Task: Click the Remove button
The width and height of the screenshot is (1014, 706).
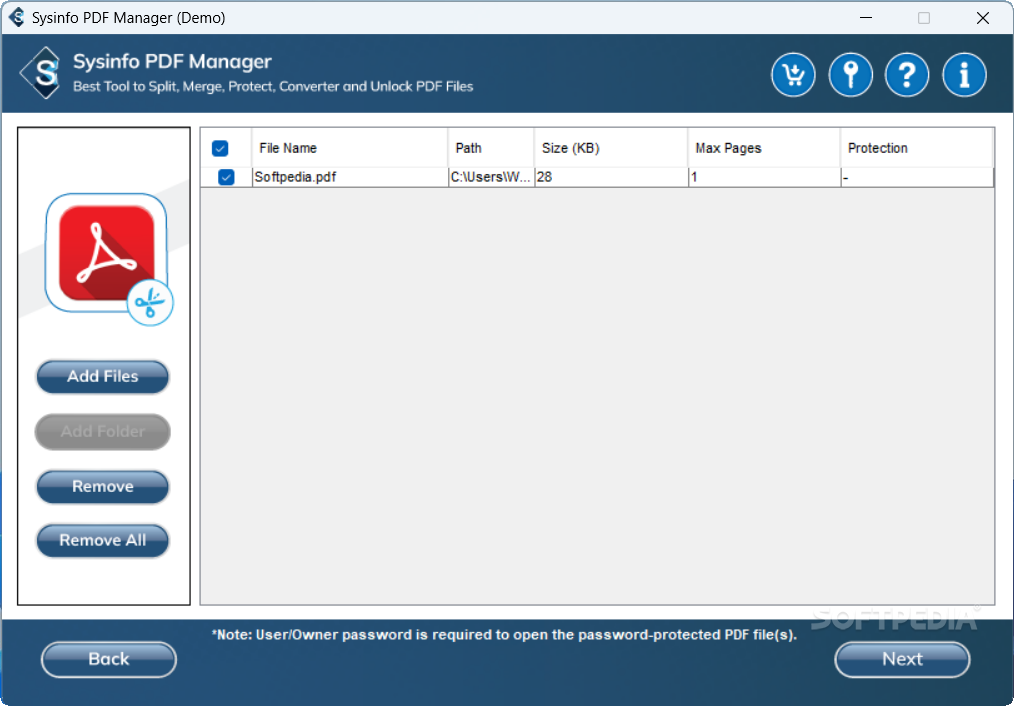Action: tap(103, 486)
